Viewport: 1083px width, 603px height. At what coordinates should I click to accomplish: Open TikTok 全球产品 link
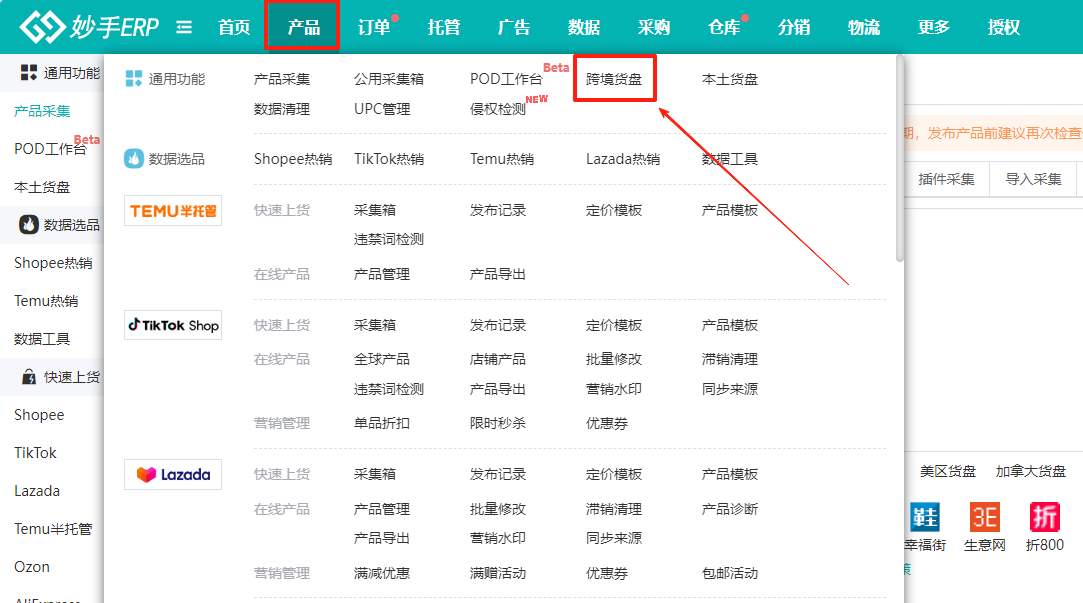[382, 359]
